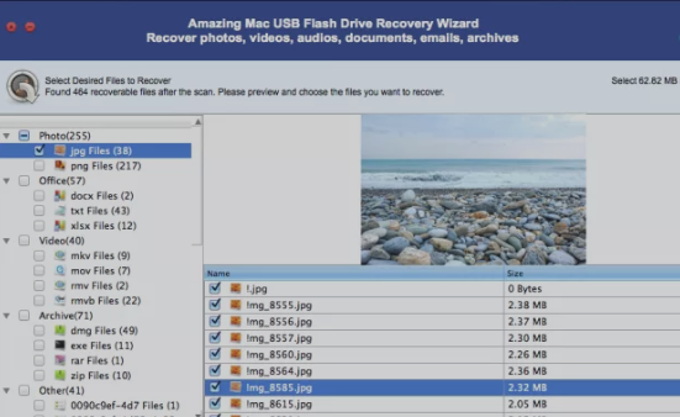Click the jpg Files type icon
Viewport: 680px width, 417px height.
coord(60,150)
